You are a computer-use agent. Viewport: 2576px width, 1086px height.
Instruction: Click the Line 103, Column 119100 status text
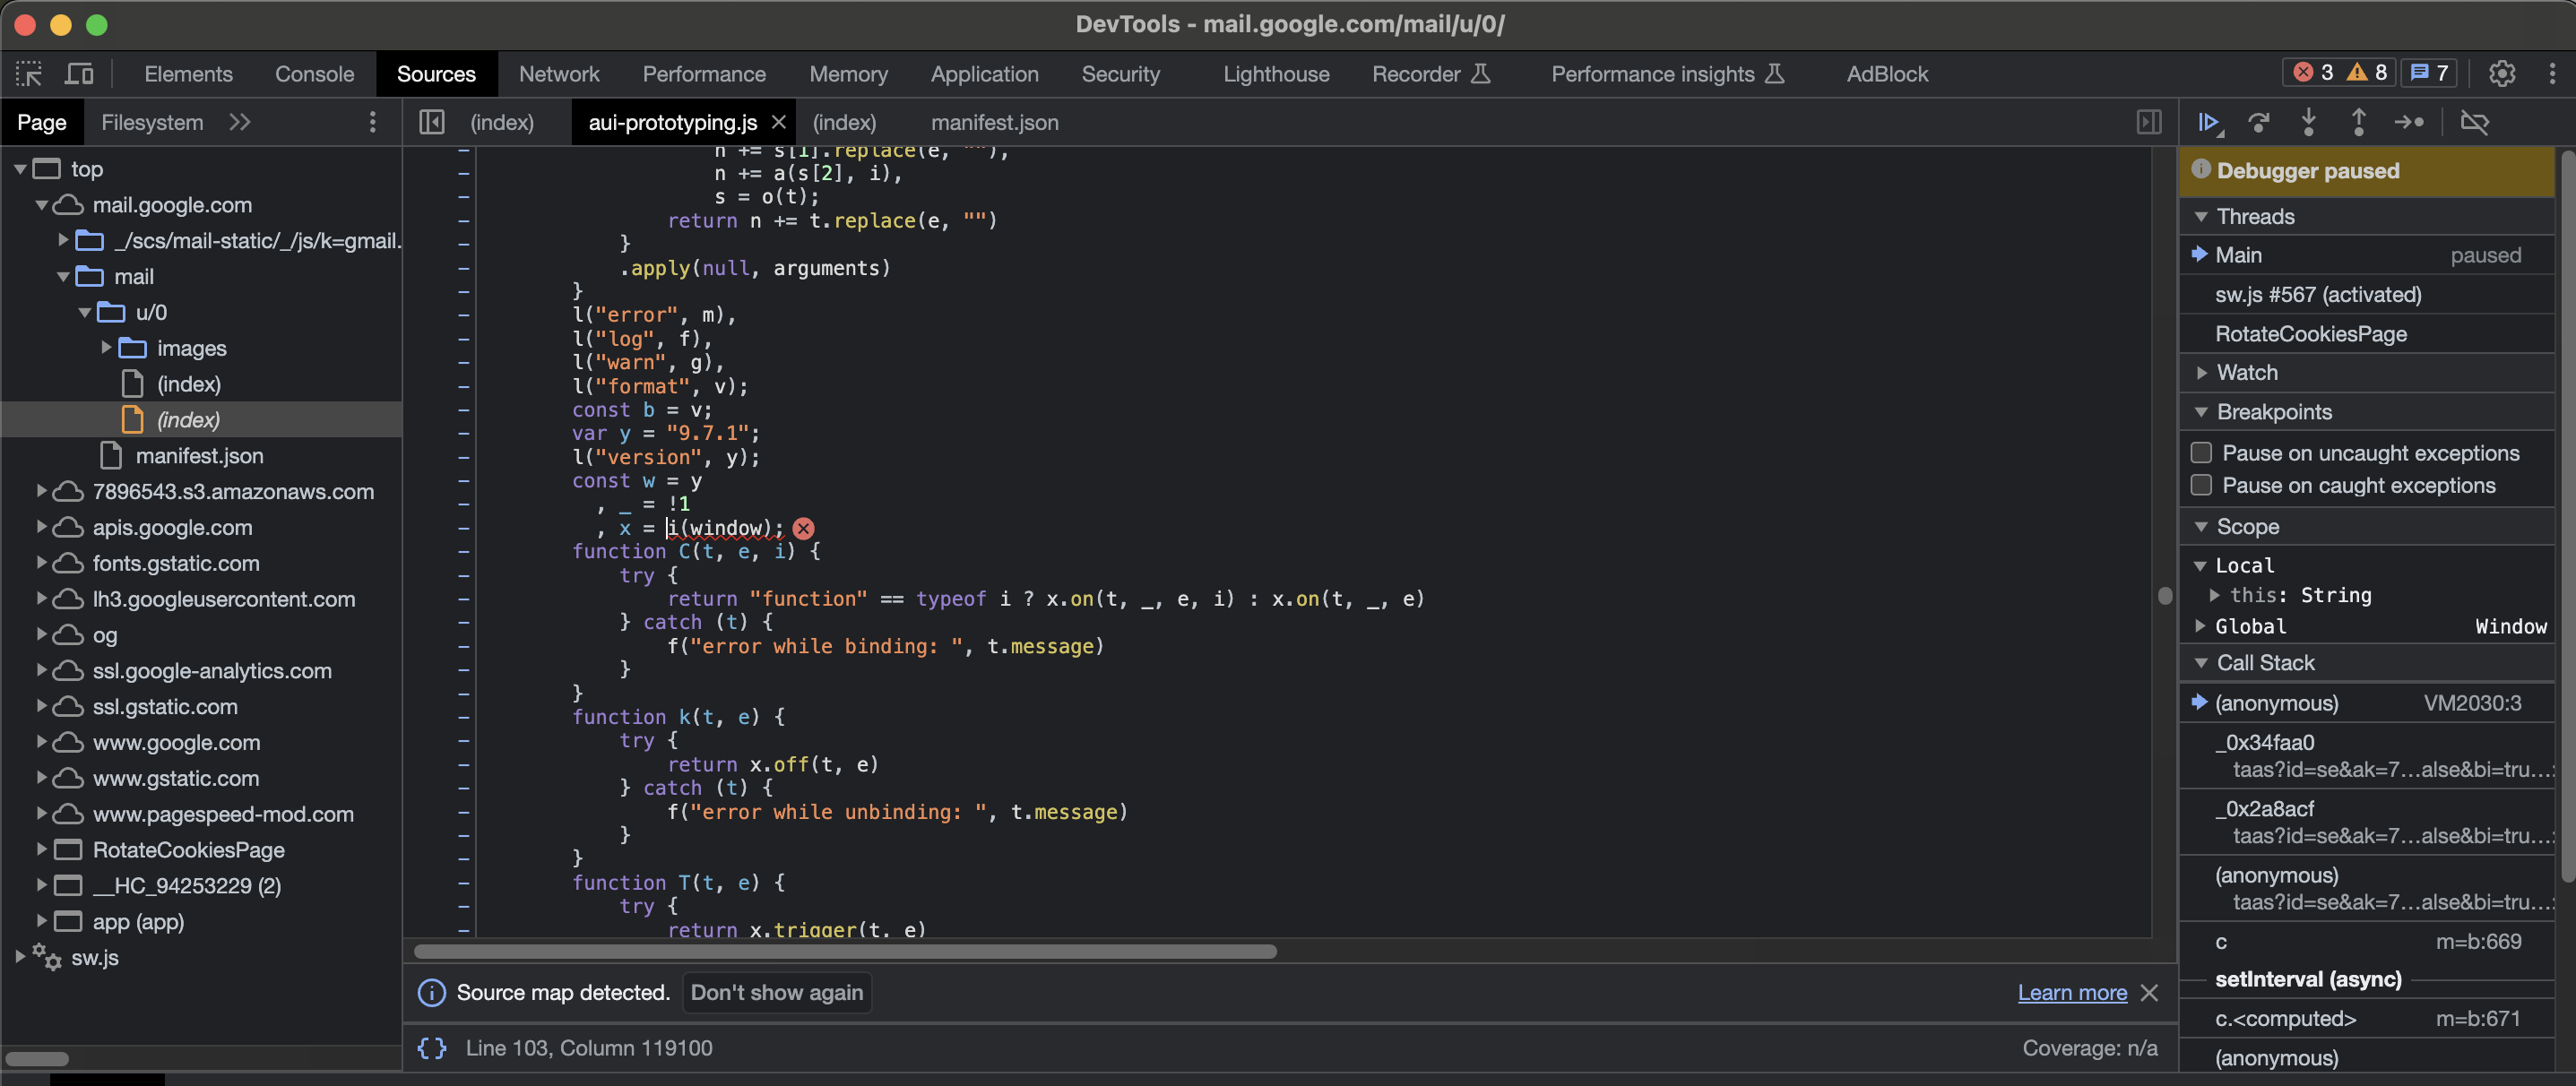point(589,1047)
